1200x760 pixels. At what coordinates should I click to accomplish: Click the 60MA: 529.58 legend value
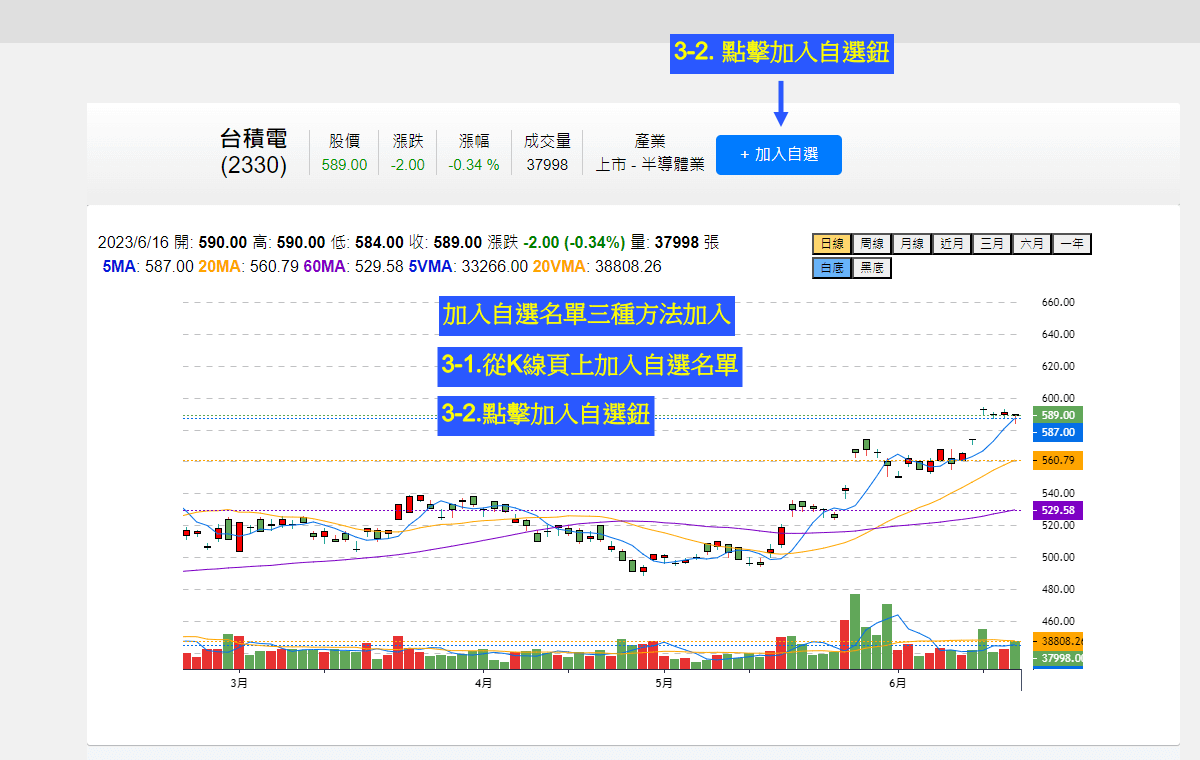click(354, 267)
